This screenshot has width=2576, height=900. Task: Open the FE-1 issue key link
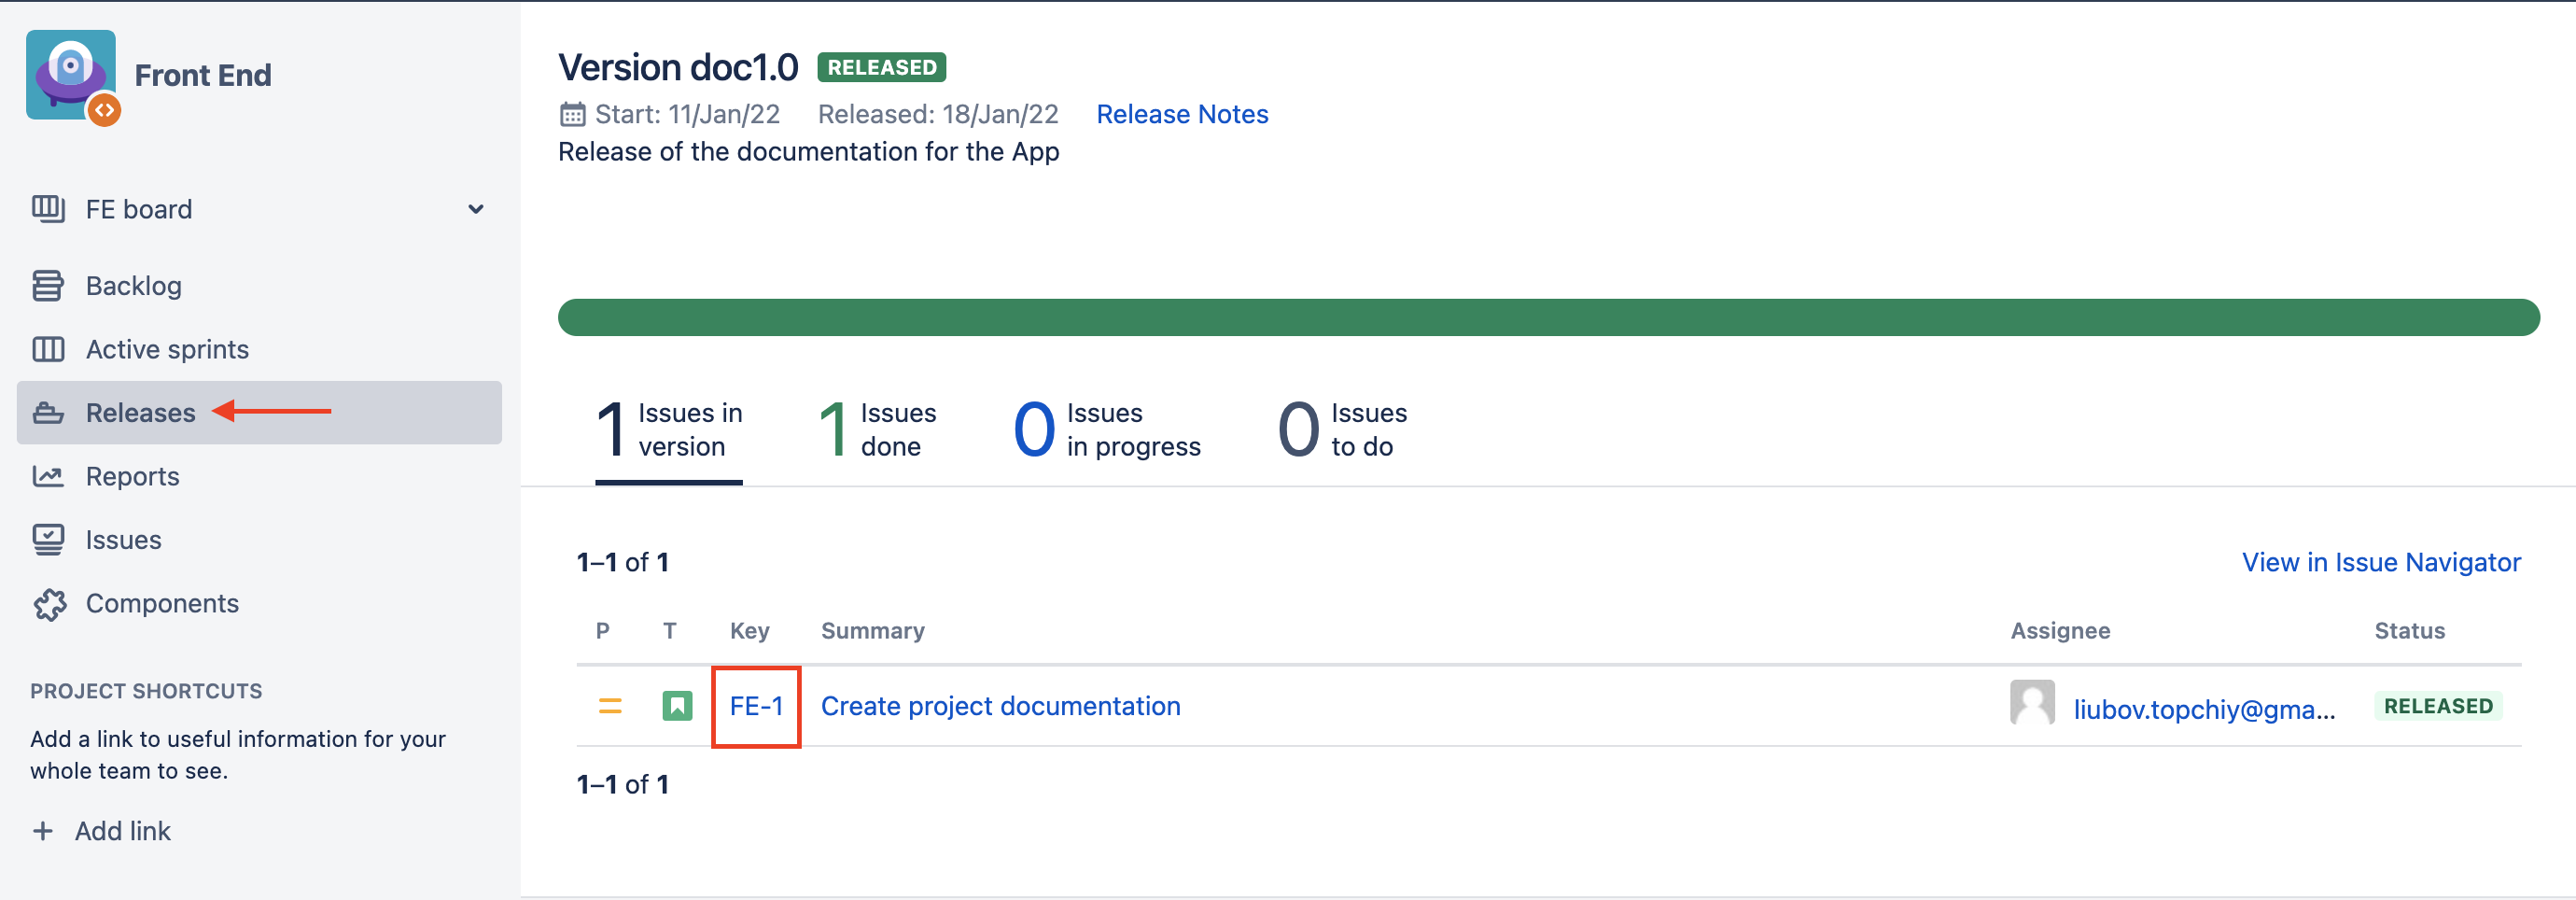[x=756, y=706]
